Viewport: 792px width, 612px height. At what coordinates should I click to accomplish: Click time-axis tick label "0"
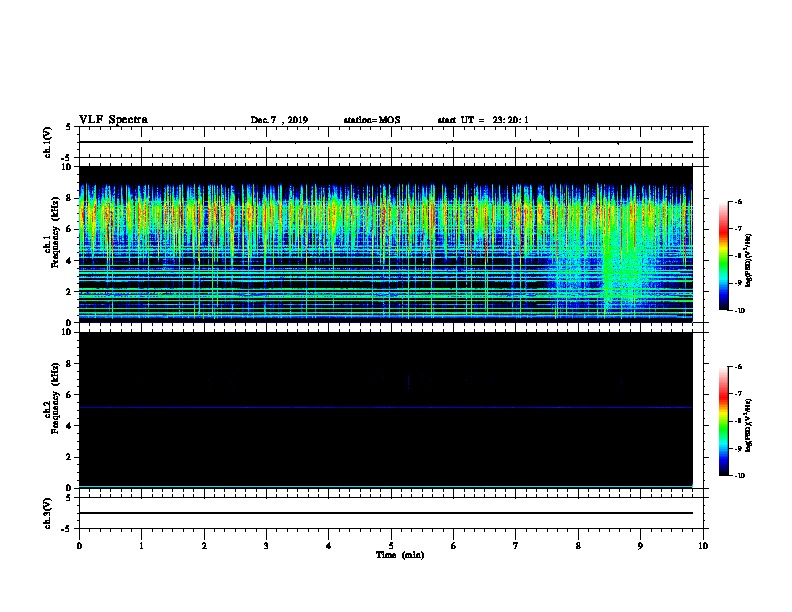point(79,545)
